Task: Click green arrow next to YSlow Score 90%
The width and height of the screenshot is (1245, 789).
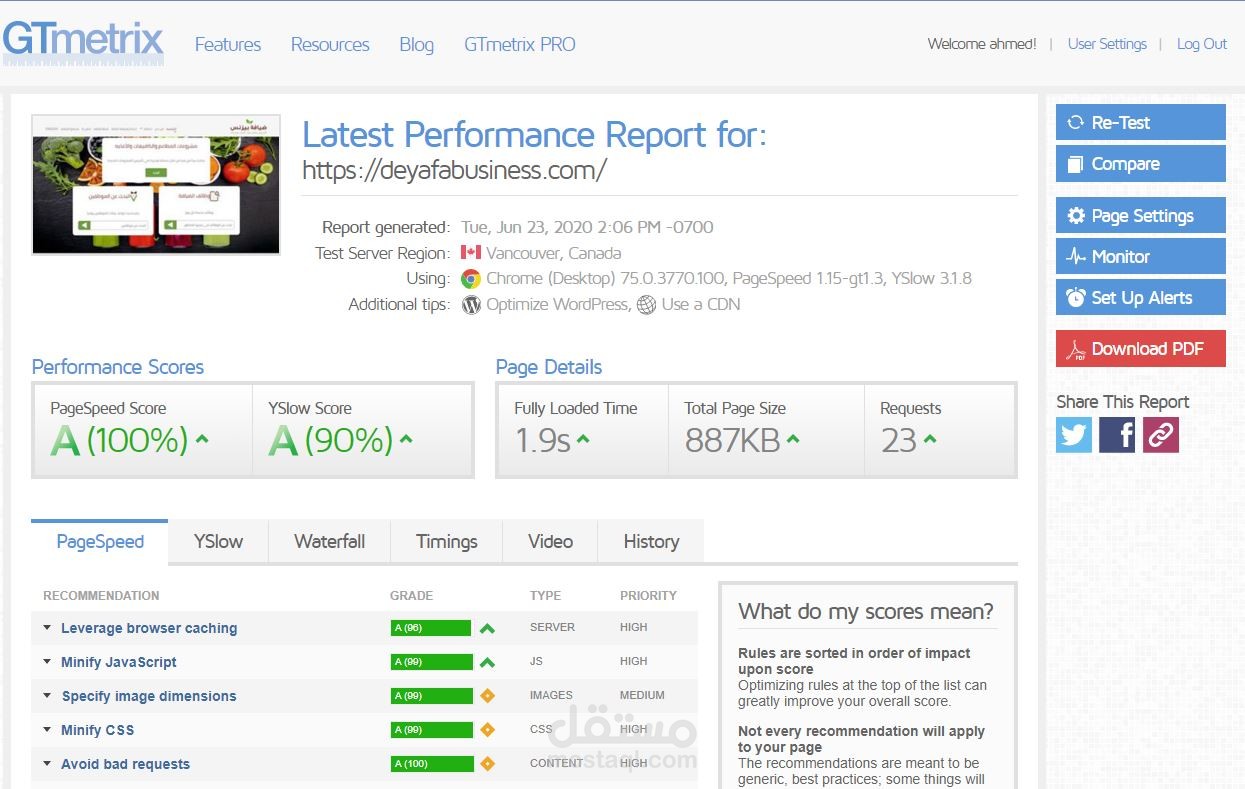Action: (406, 439)
